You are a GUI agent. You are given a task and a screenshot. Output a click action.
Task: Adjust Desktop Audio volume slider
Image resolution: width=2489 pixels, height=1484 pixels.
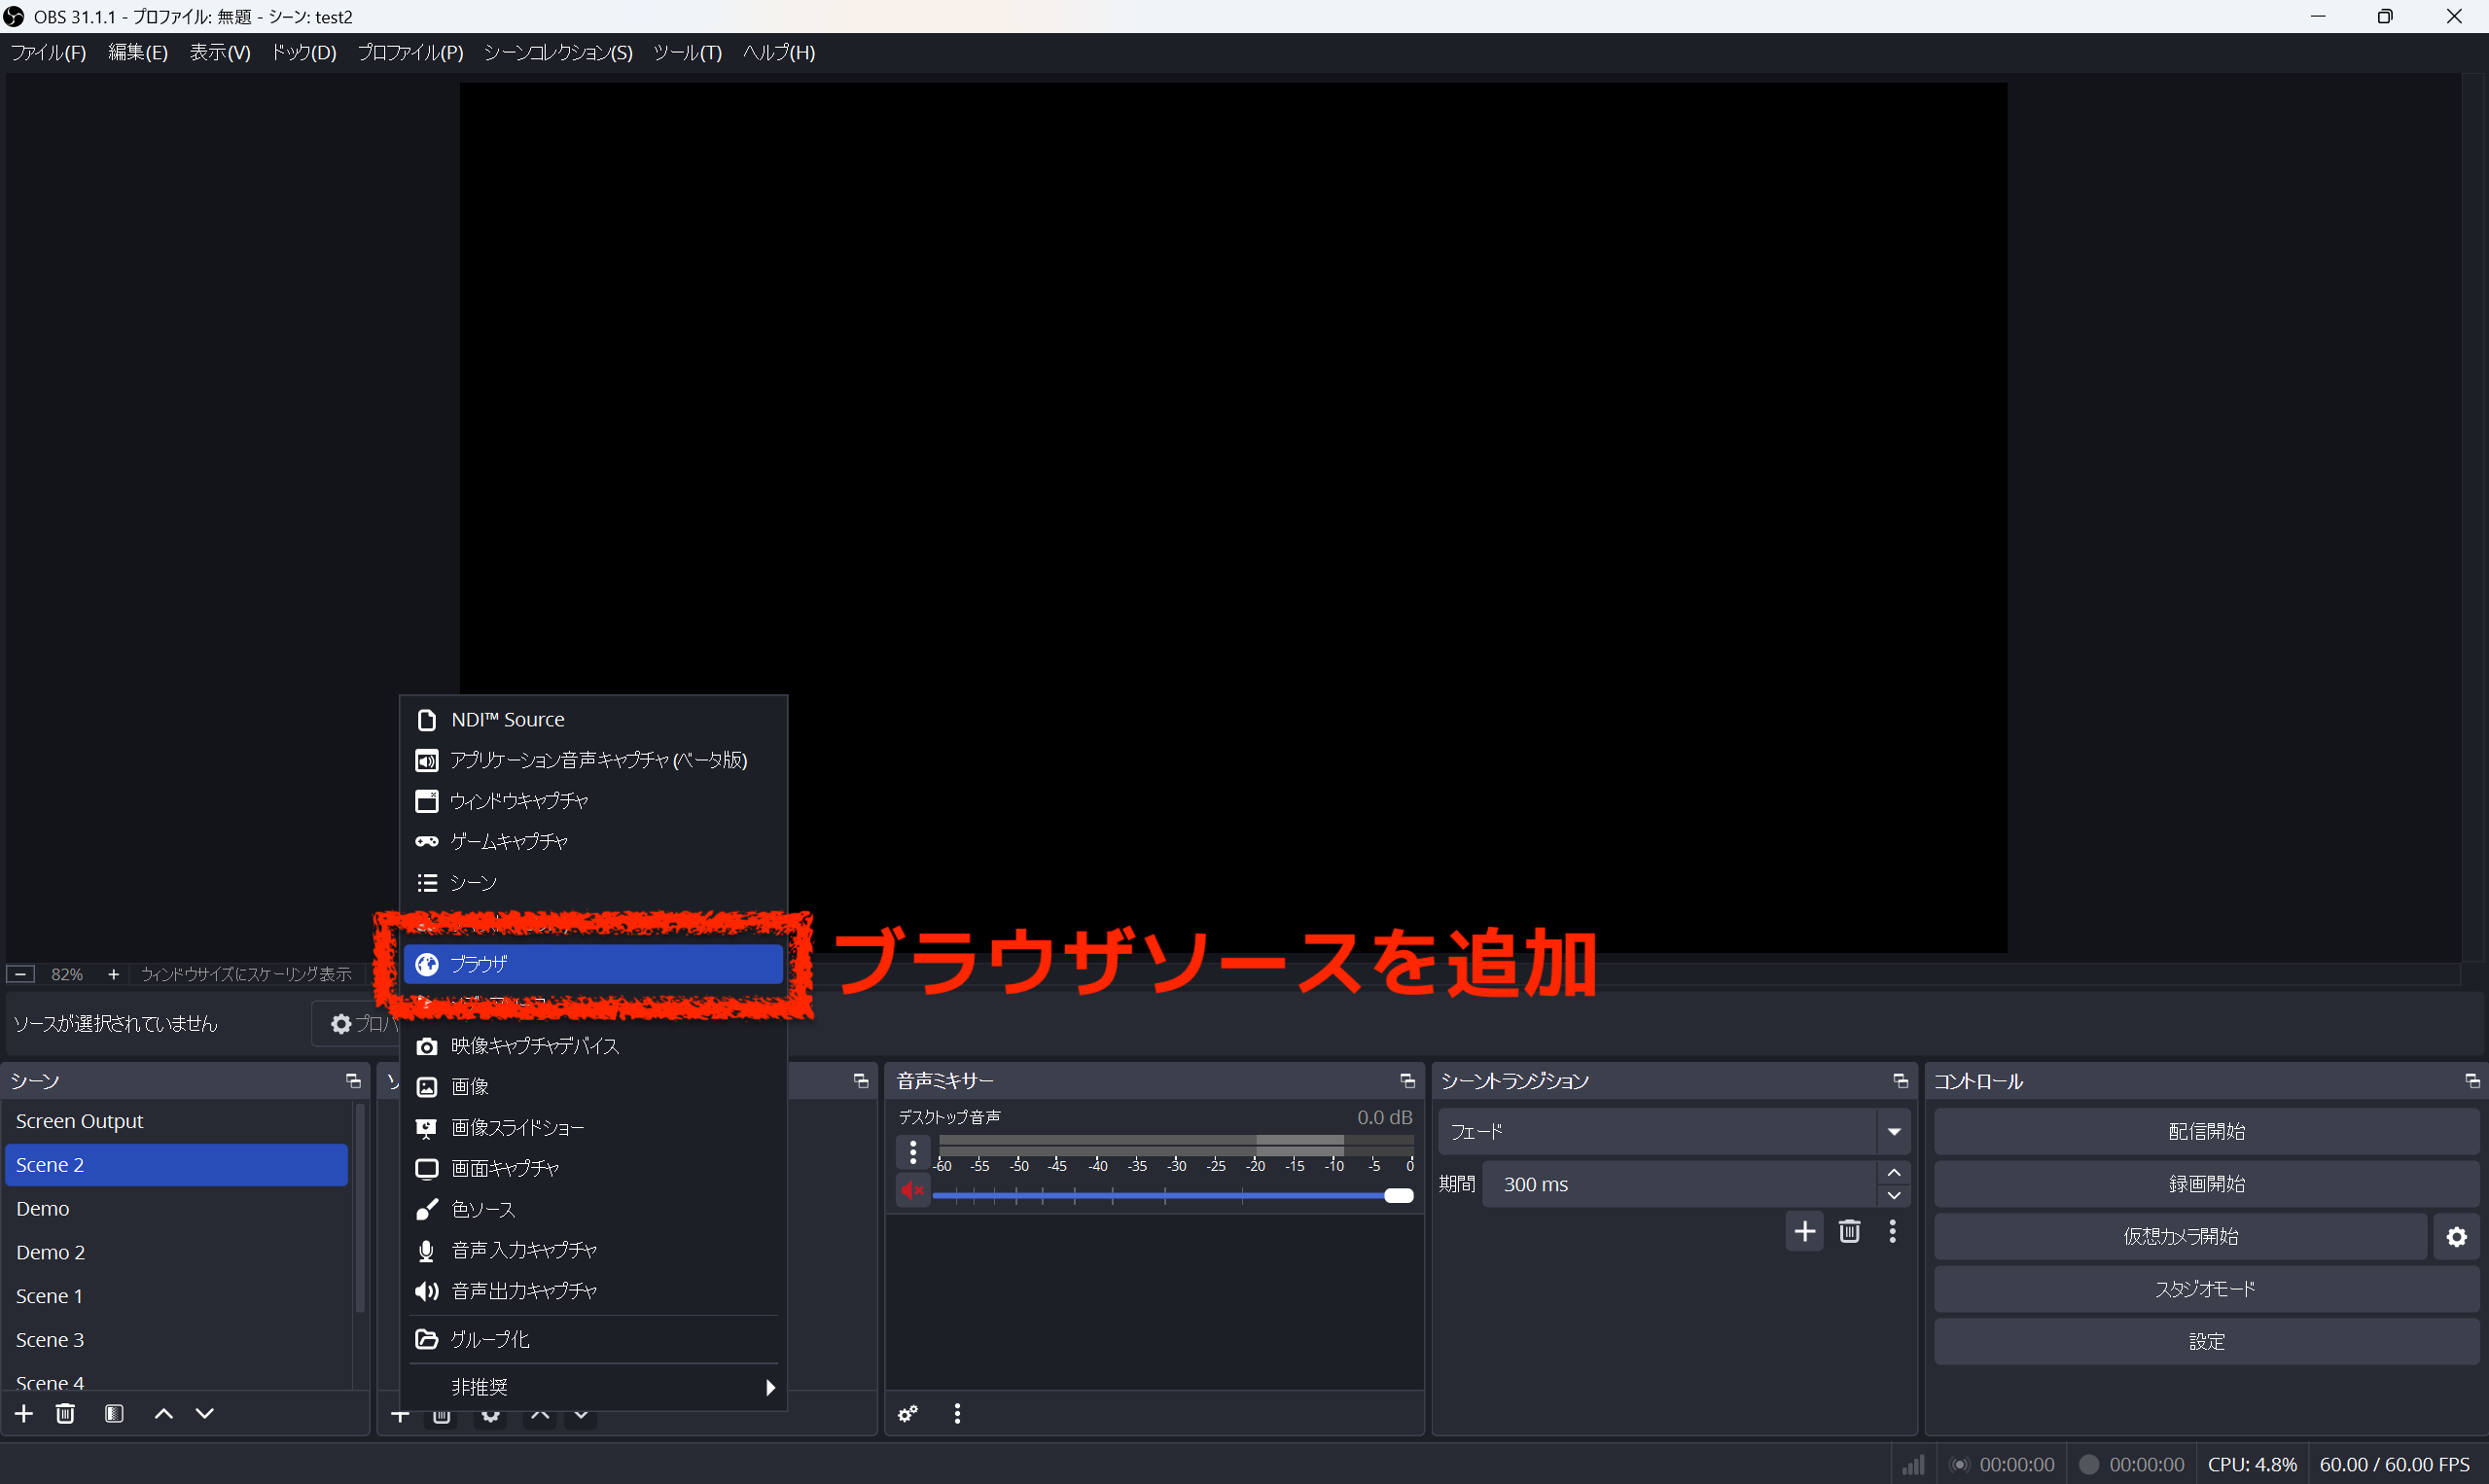point(1172,1196)
